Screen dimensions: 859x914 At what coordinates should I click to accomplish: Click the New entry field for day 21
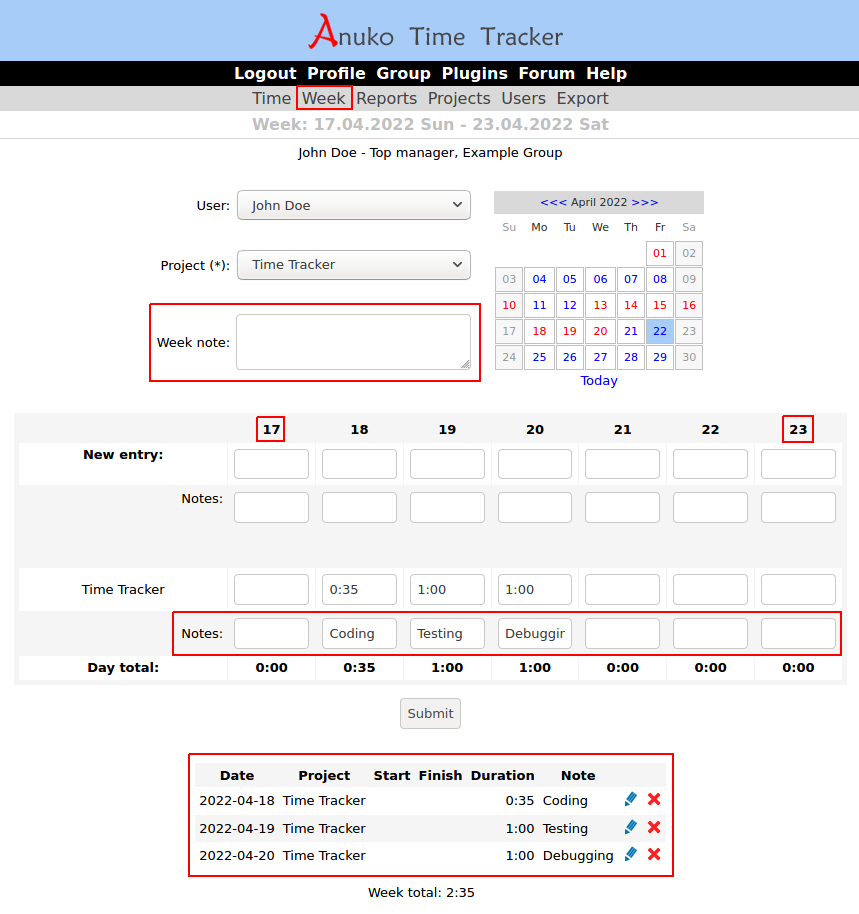pos(622,464)
